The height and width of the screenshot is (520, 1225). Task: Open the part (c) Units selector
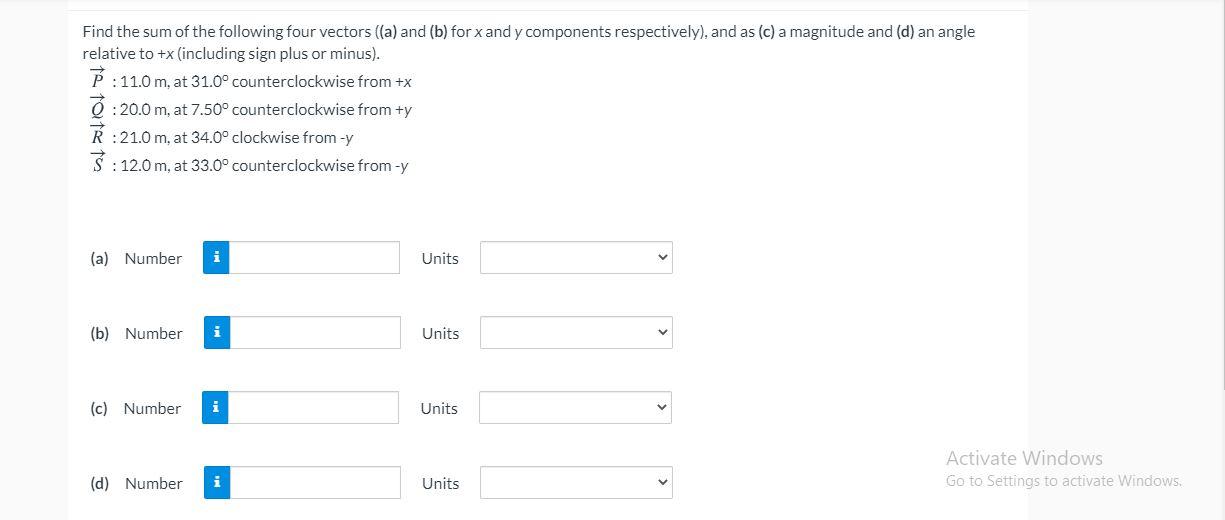575,408
